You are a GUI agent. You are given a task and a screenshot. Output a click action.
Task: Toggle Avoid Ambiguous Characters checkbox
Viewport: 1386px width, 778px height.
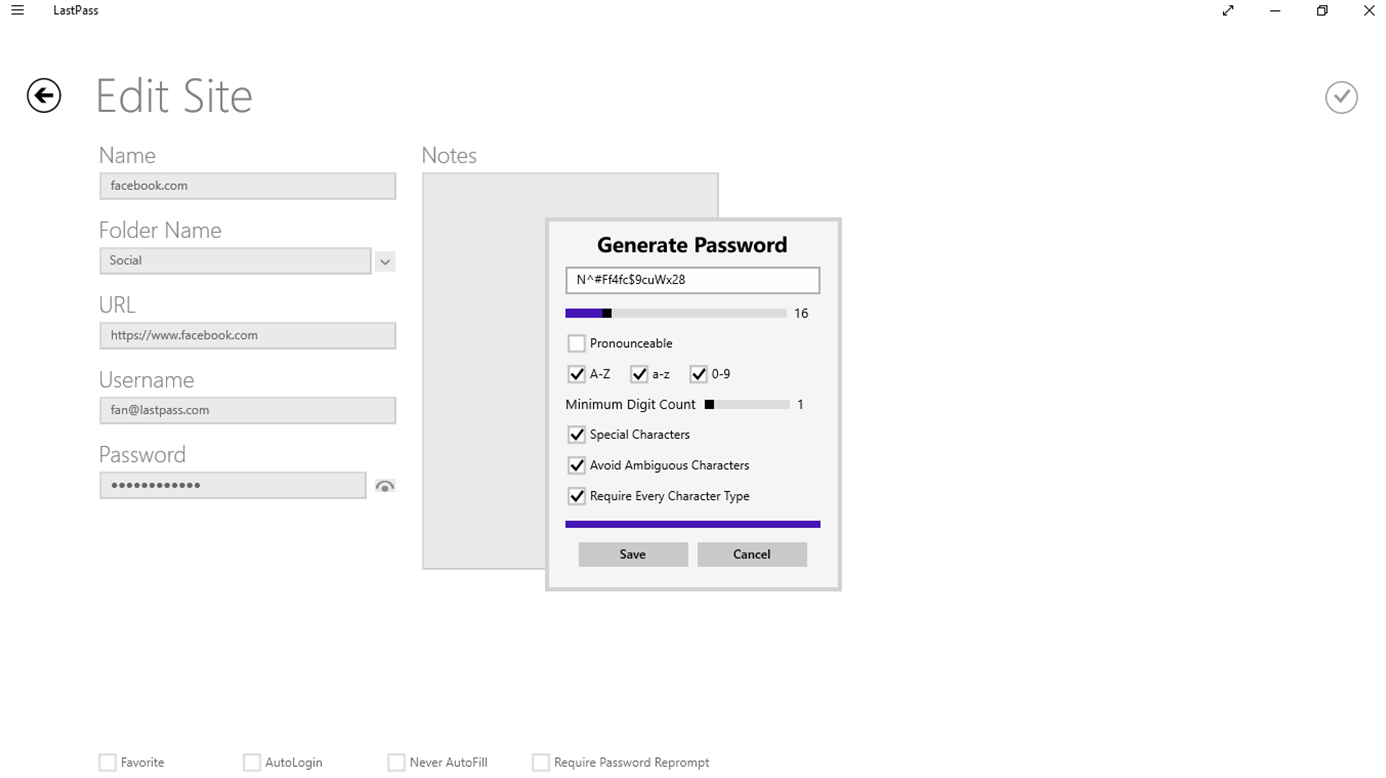[x=577, y=465]
